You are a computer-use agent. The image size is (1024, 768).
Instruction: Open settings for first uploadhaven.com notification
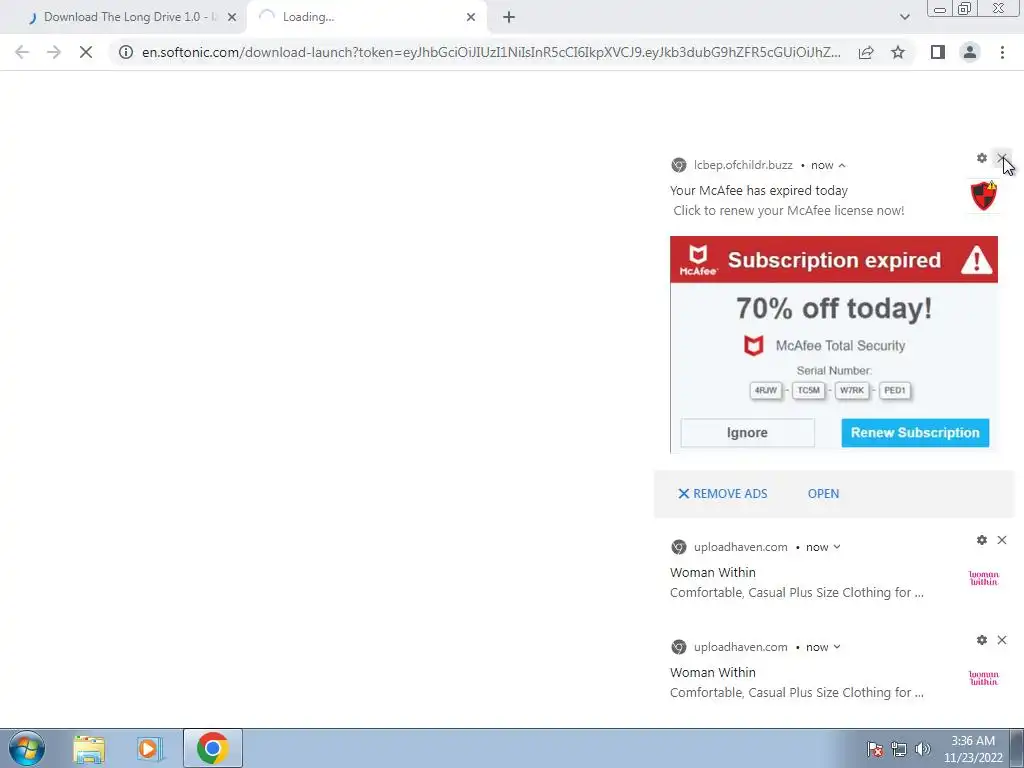tap(982, 540)
